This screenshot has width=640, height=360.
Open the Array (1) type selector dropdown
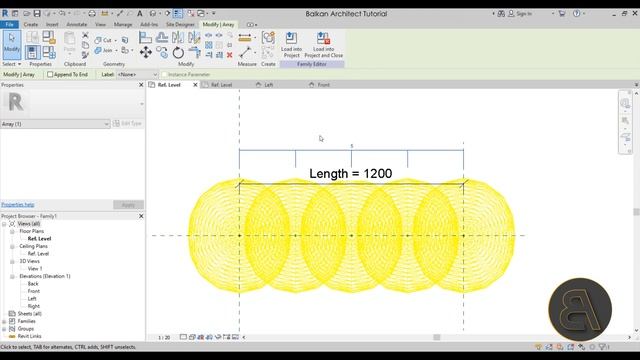55,124
